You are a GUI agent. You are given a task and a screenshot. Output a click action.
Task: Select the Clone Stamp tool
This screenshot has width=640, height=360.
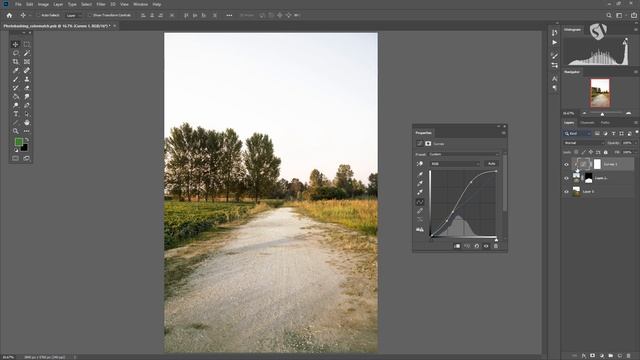27,79
